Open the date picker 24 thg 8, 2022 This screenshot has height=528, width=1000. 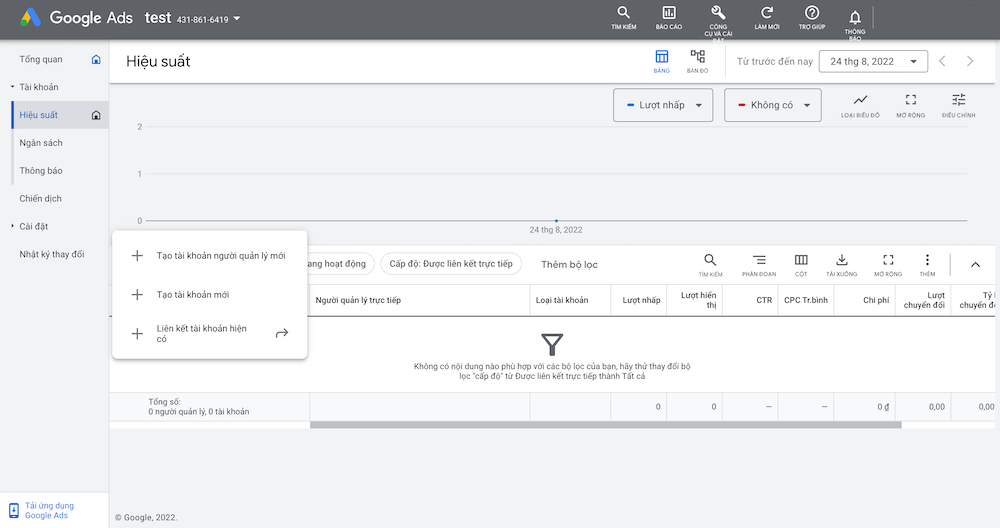pyautogui.click(x=873, y=62)
